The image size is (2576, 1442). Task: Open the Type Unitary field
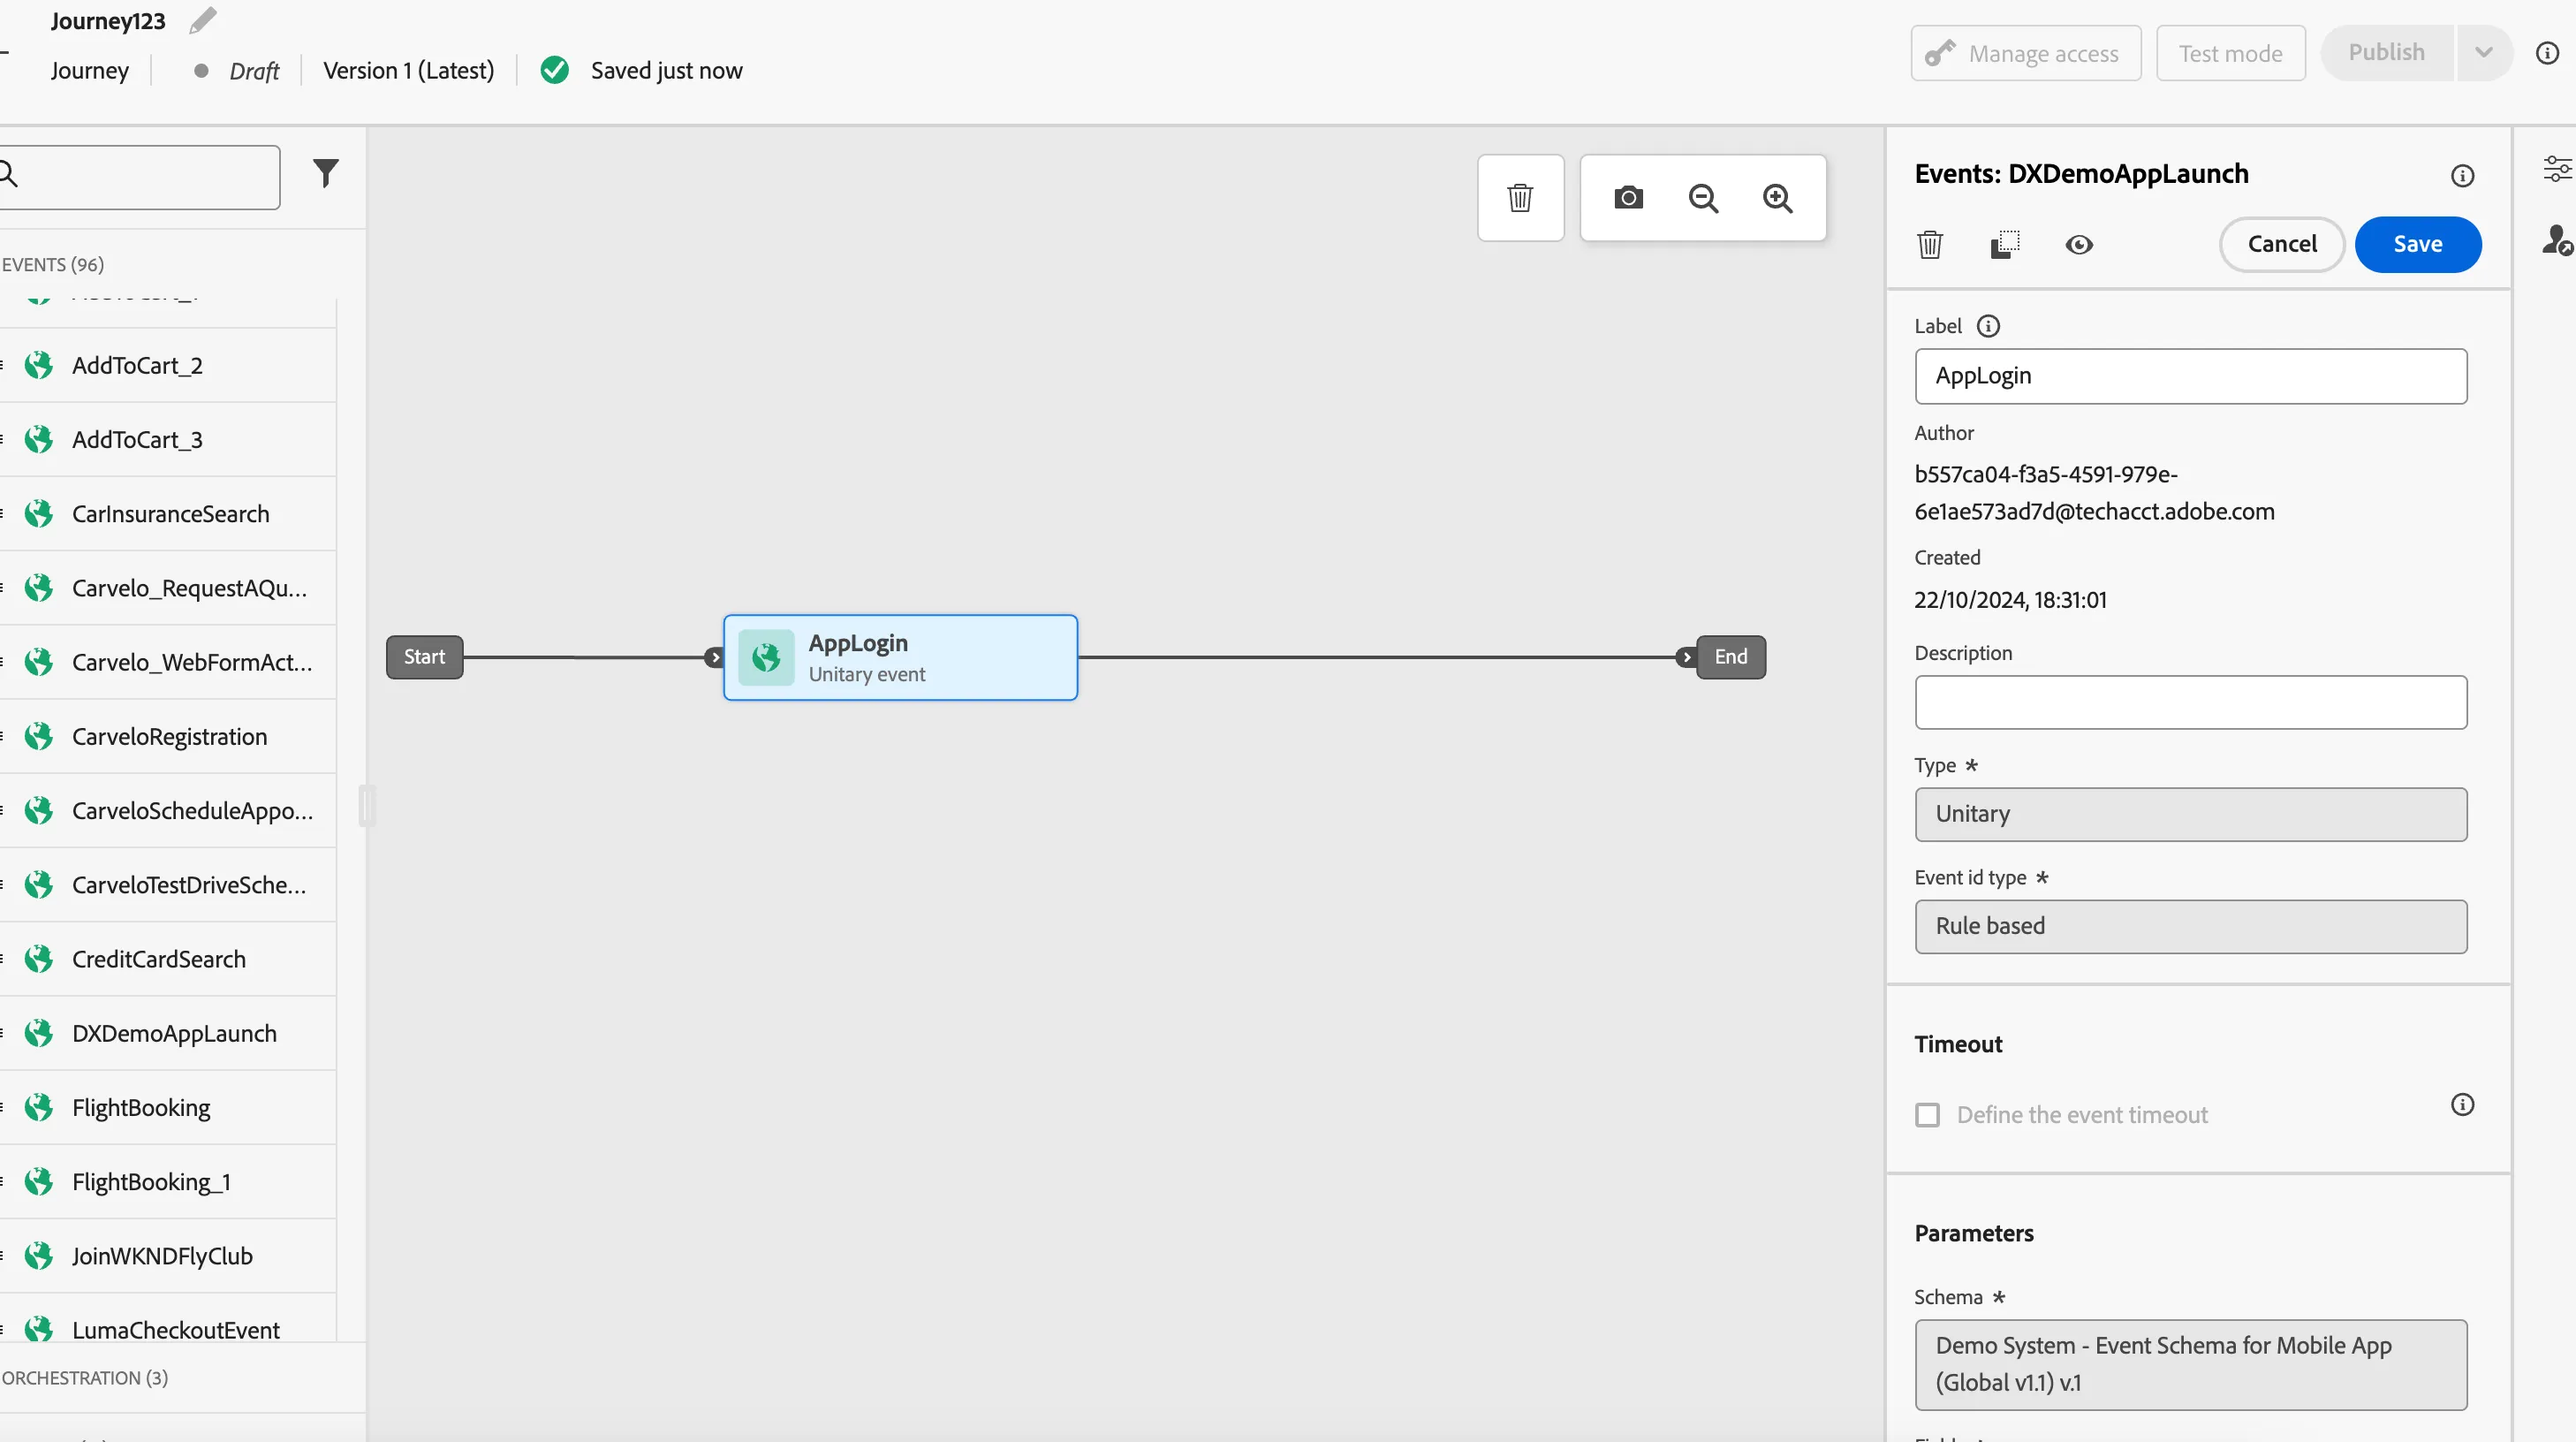(2190, 814)
